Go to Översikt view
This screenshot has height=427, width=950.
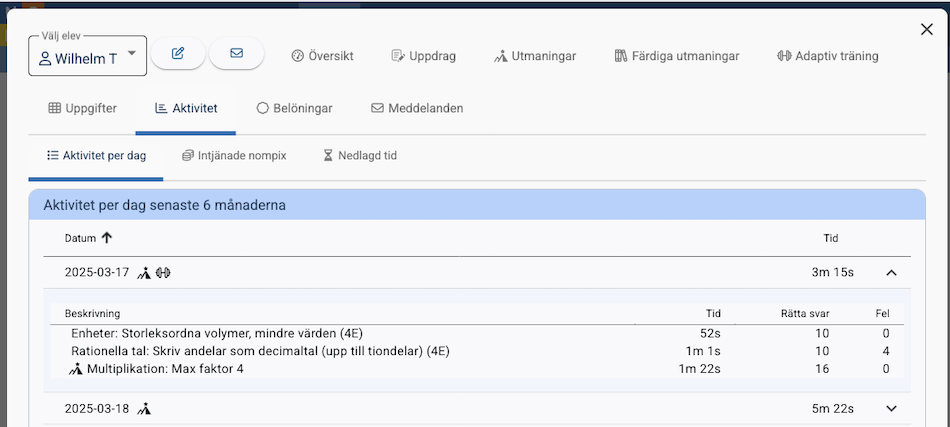322,56
